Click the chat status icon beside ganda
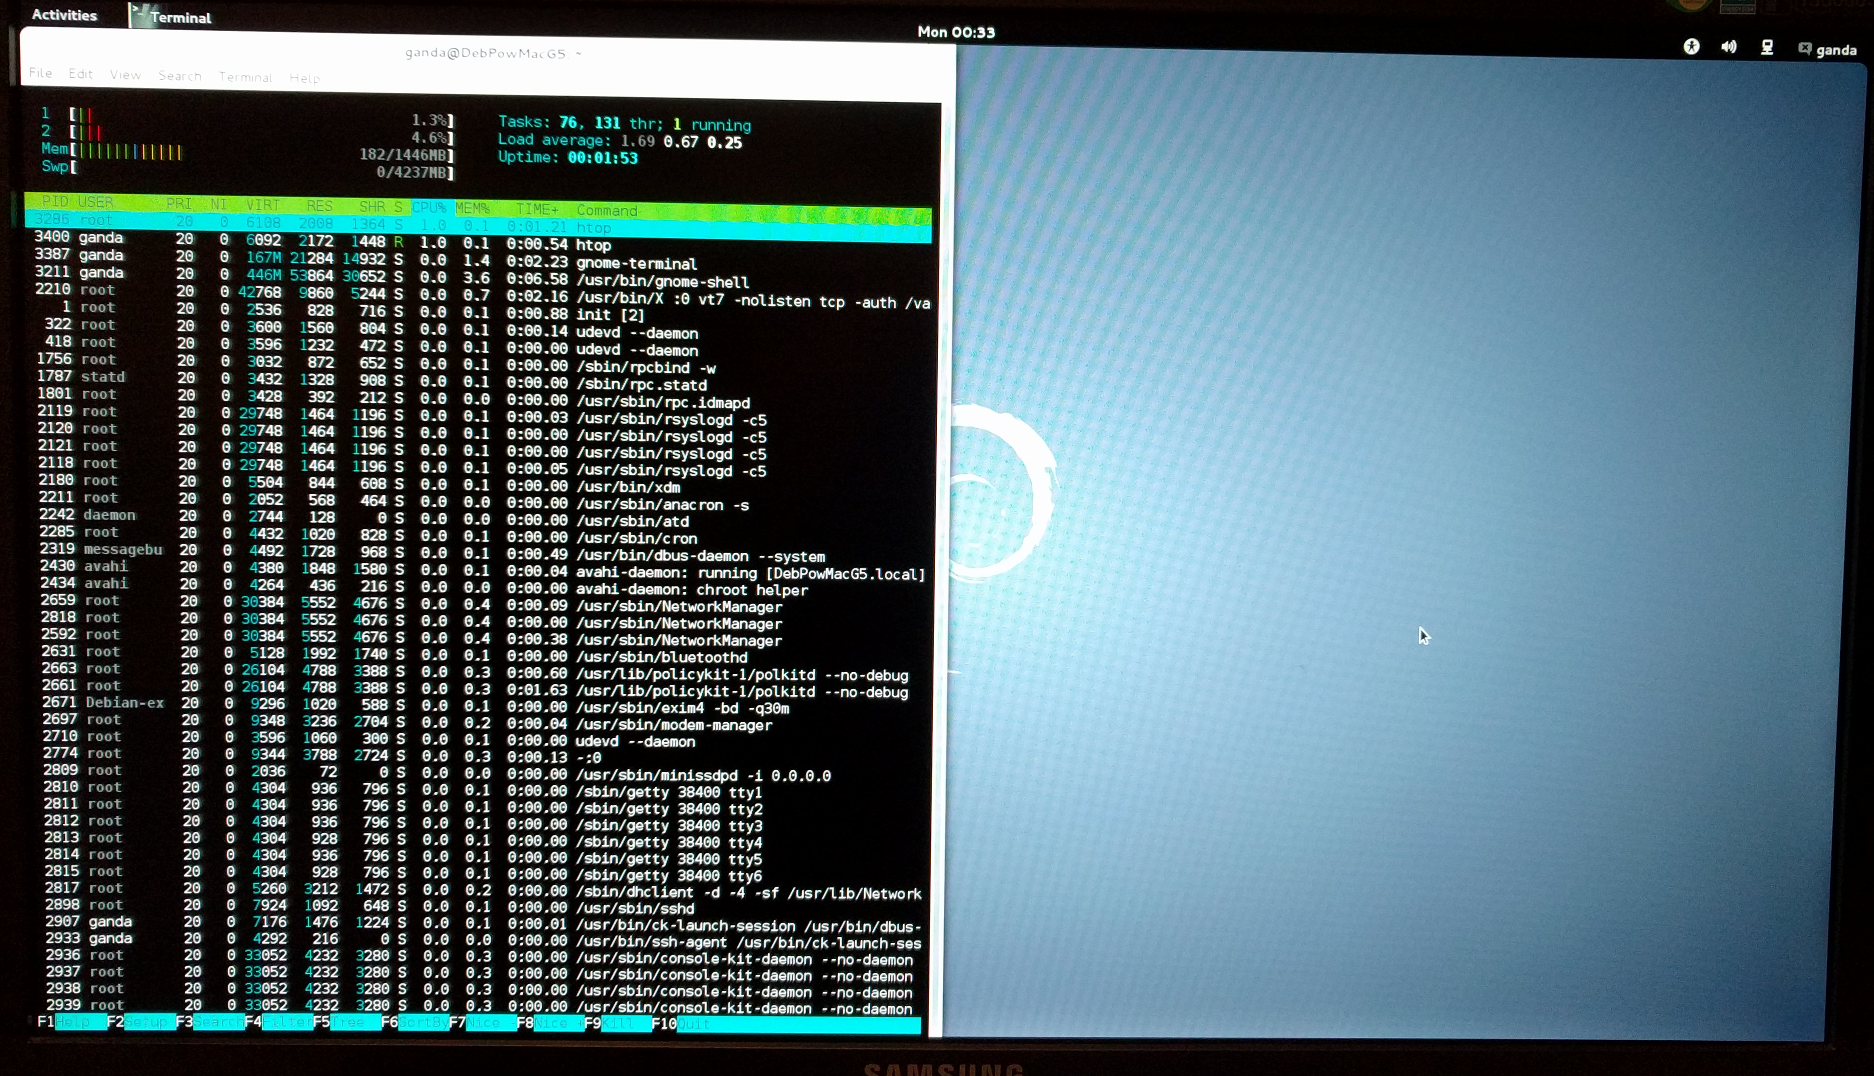This screenshot has width=1874, height=1076. [1804, 49]
